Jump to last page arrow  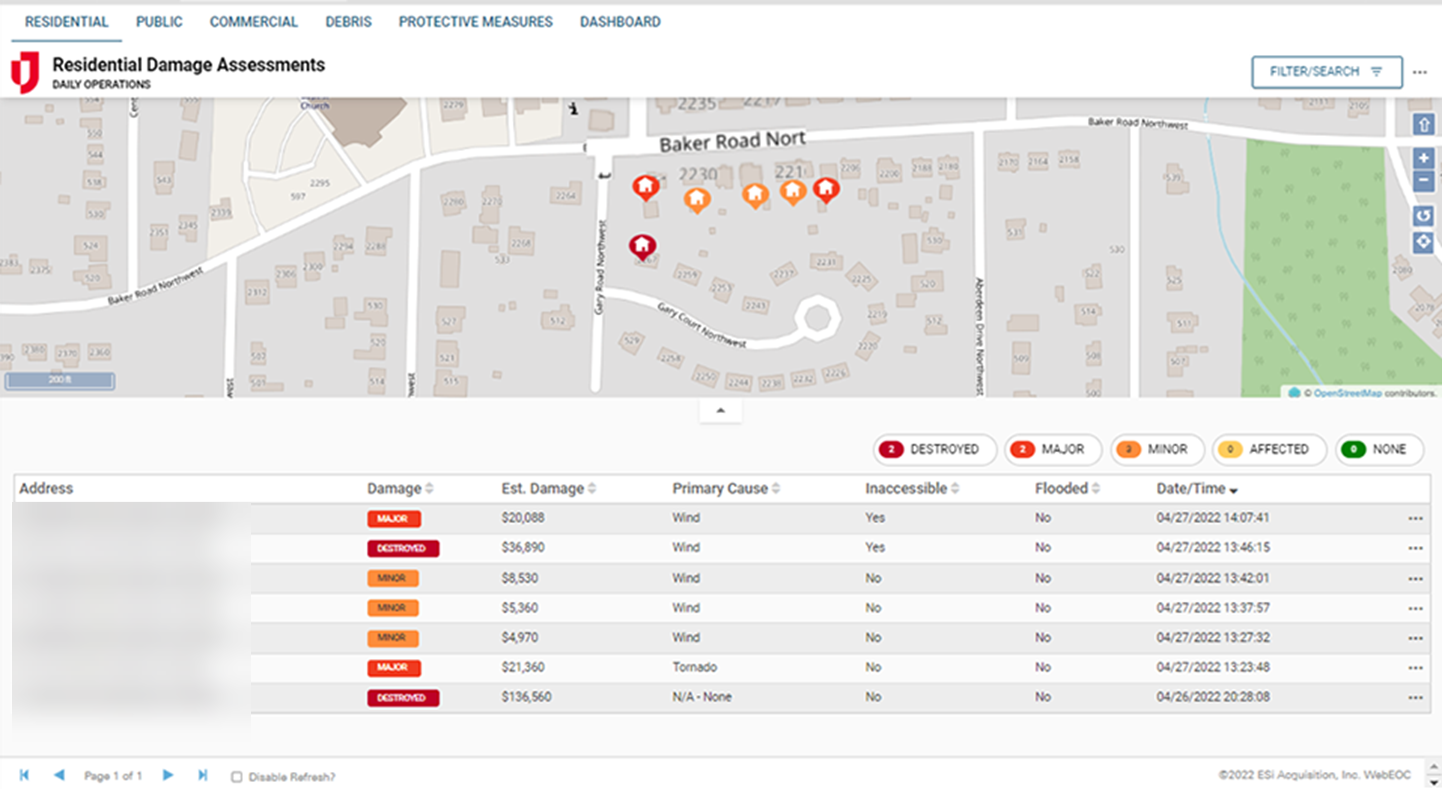click(x=203, y=776)
